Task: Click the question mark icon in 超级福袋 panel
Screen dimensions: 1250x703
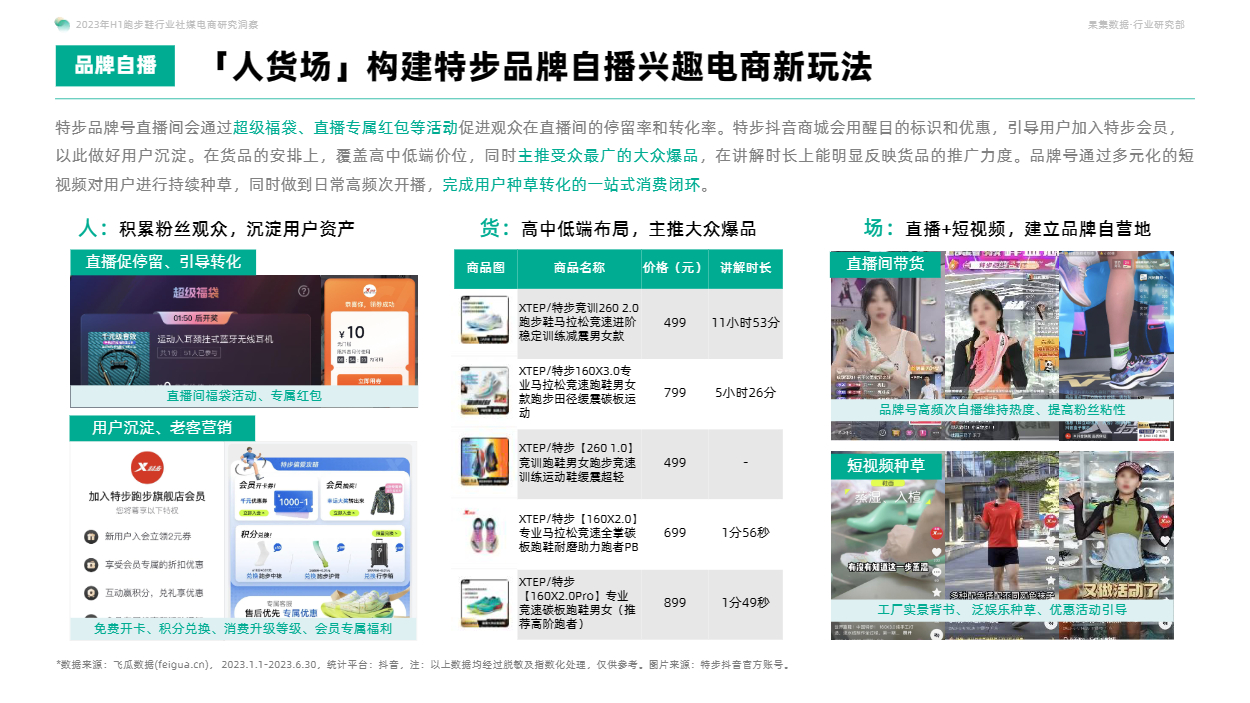Action: click(x=304, y=292)
